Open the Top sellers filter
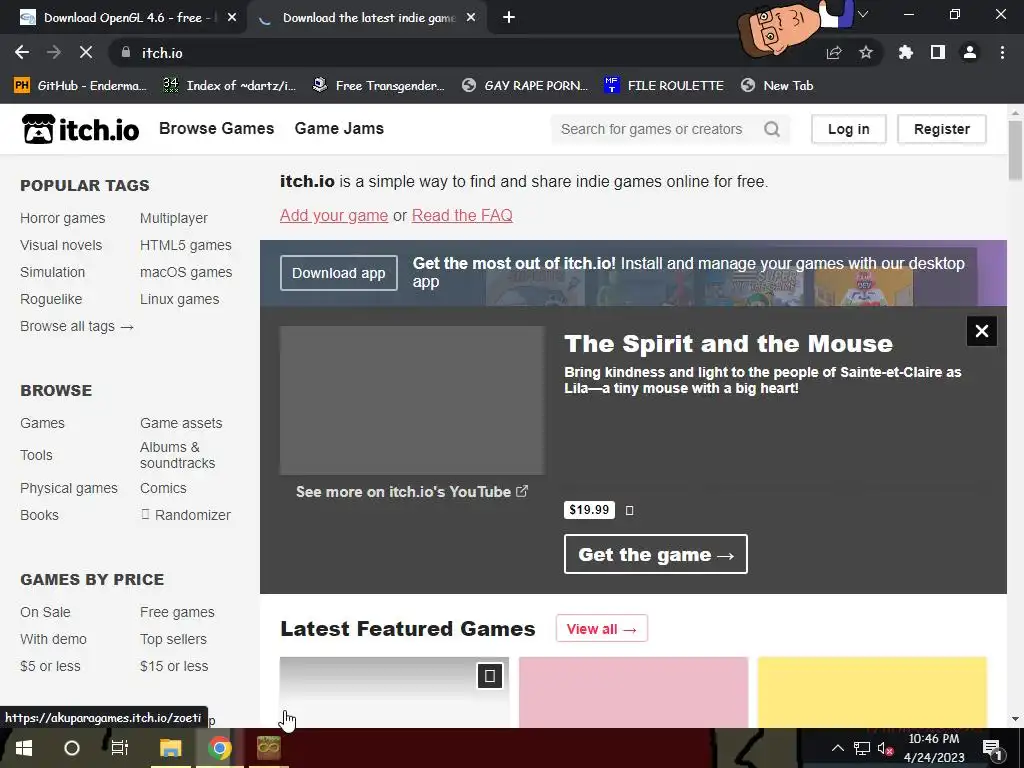This screenshot has height=768, width=1024. click(x=173, y=639)
